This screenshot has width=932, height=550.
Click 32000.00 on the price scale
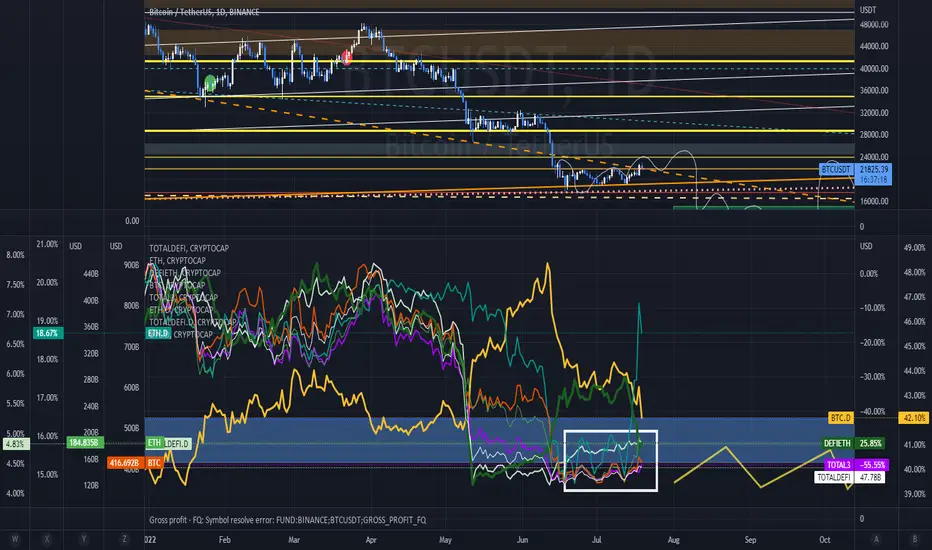874,113
